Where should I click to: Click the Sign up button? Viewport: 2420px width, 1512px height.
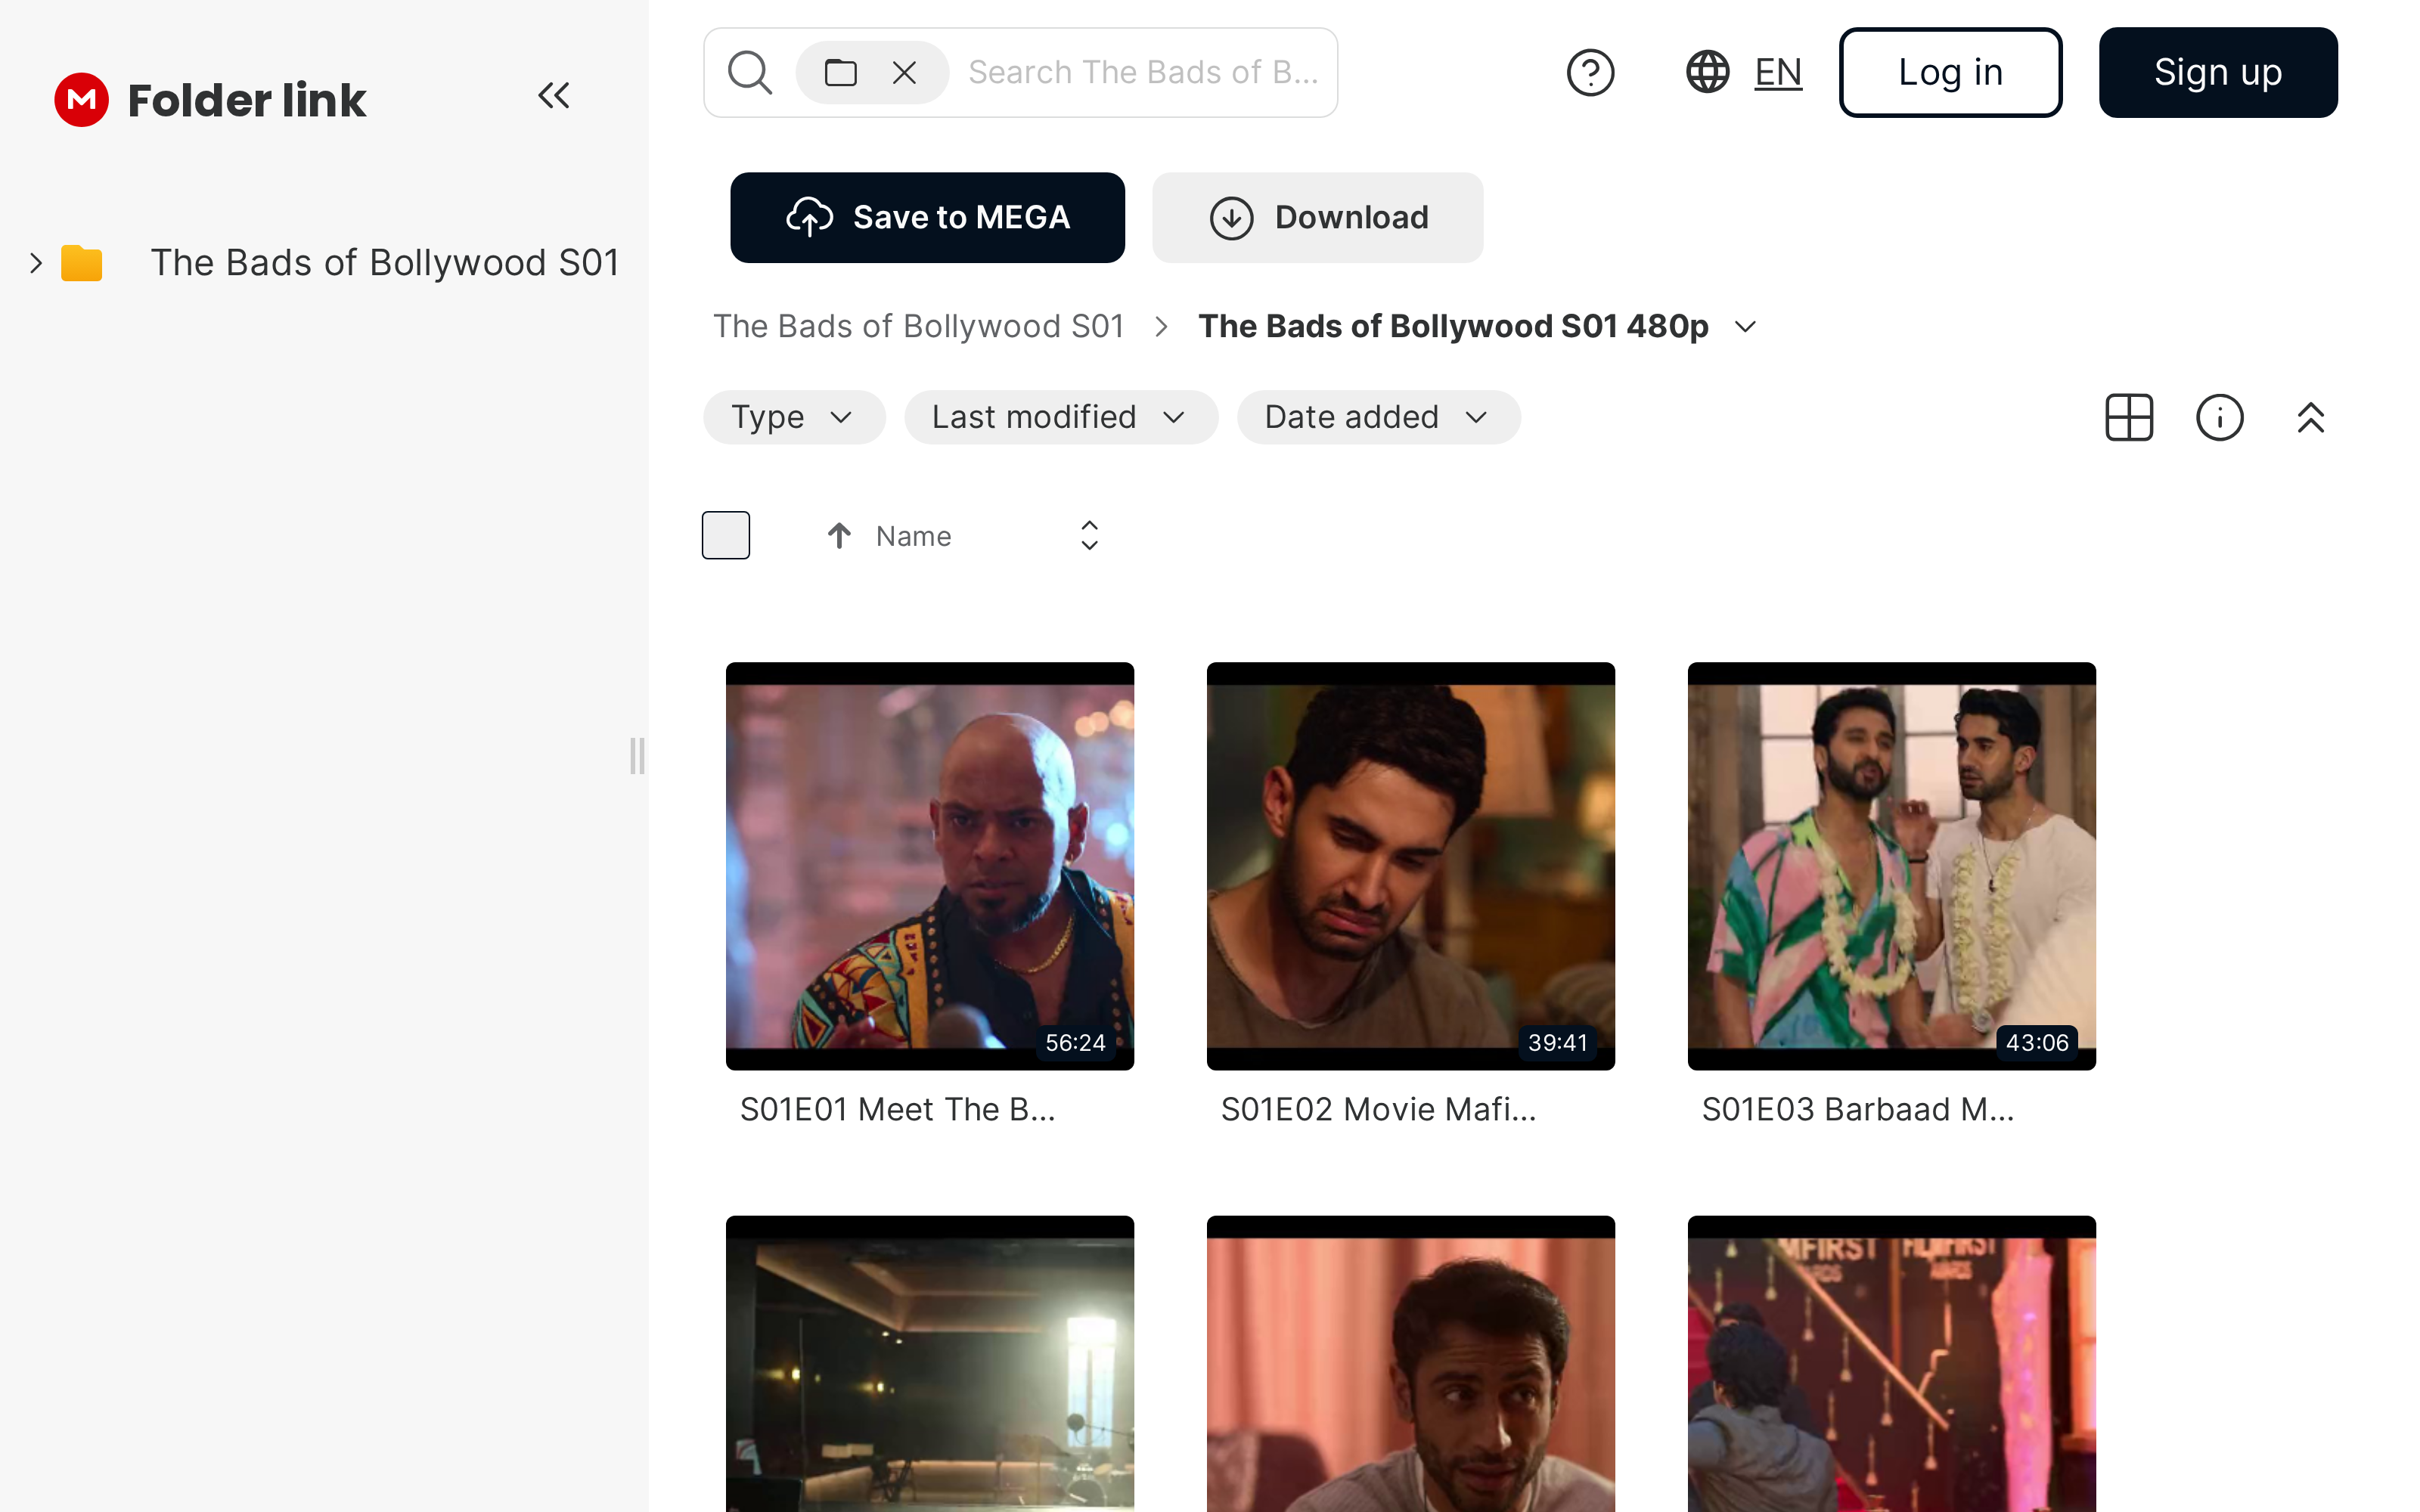click(x=2218, y=72)
